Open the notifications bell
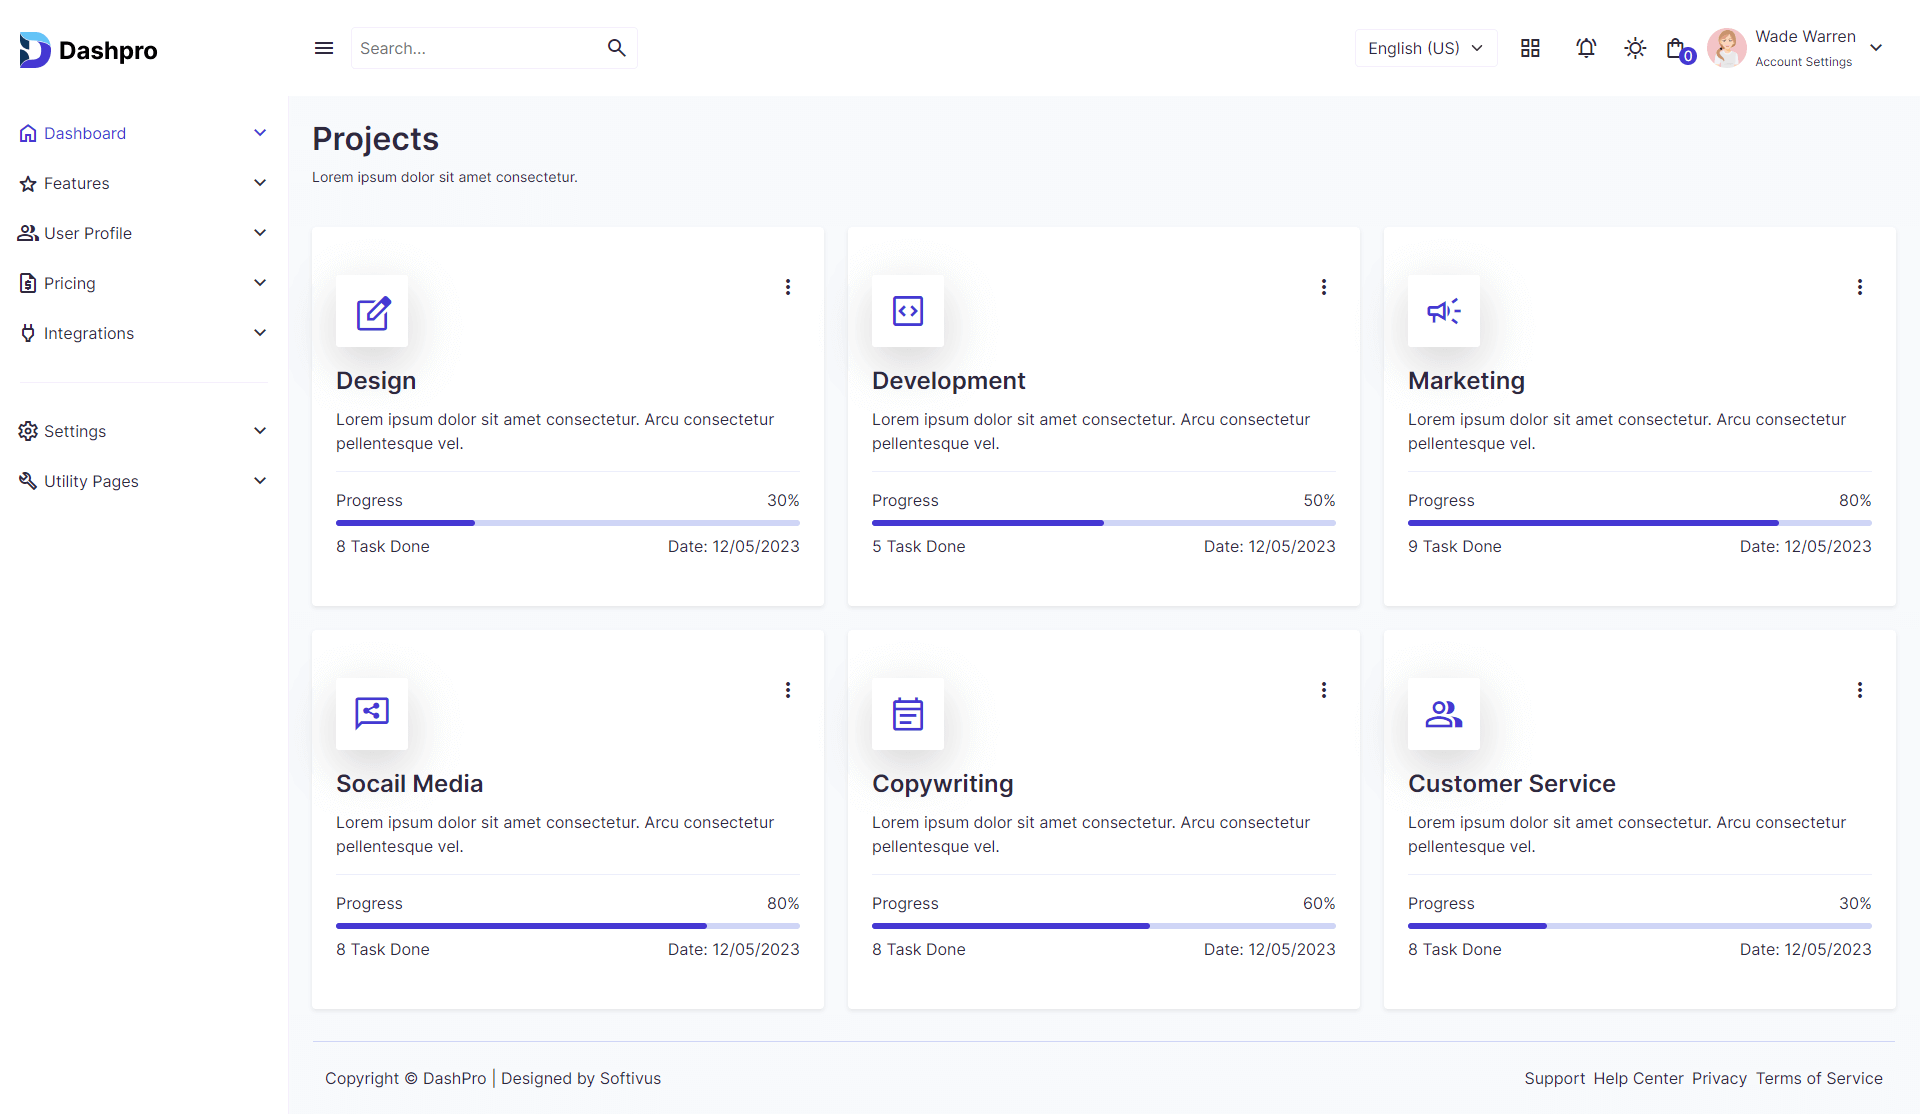 point(1586,48)
